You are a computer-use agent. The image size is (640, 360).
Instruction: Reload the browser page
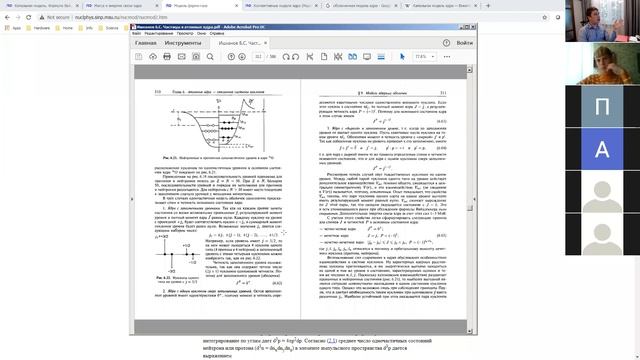tap(29, 18)
